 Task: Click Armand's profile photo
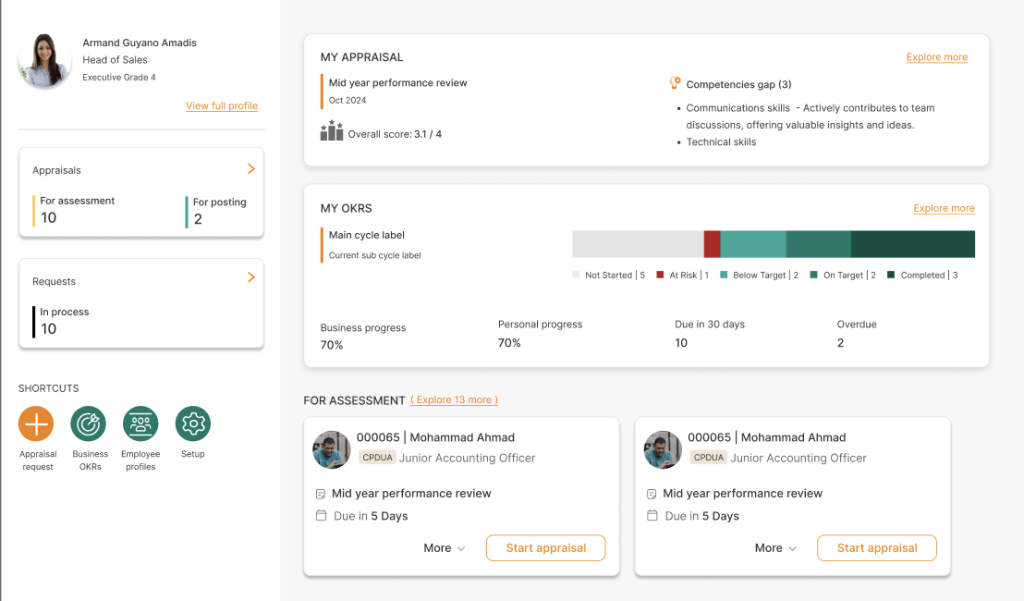45,61
